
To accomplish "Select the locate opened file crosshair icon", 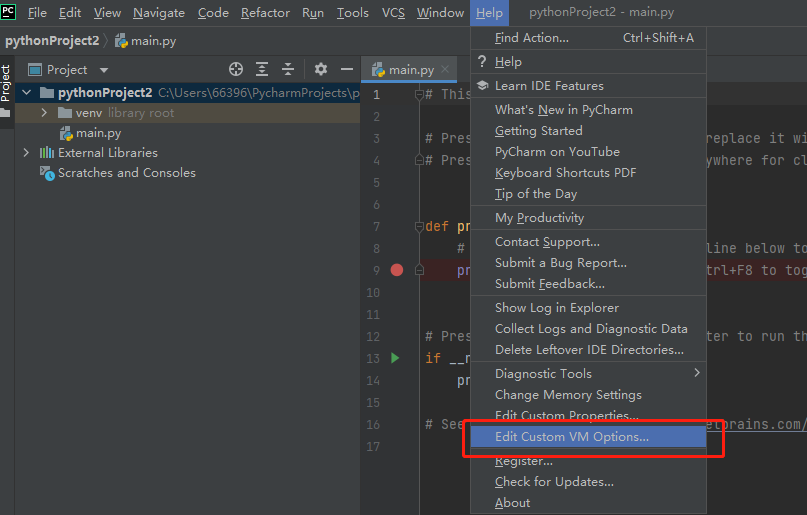I will (x=236, y=69).
